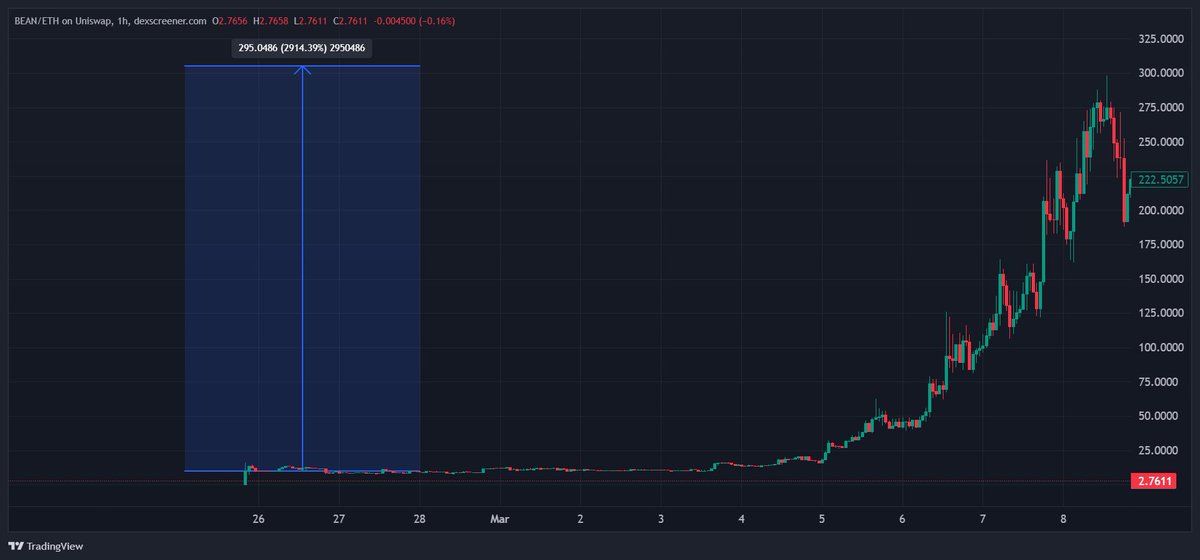Click the 150.0000 price axis label
This screenshot has height=560, width=1200.
pos(1161,279)
